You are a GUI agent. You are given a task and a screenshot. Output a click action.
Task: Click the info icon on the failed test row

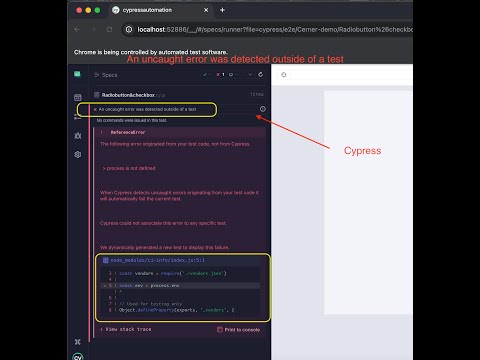coord(263,109)
